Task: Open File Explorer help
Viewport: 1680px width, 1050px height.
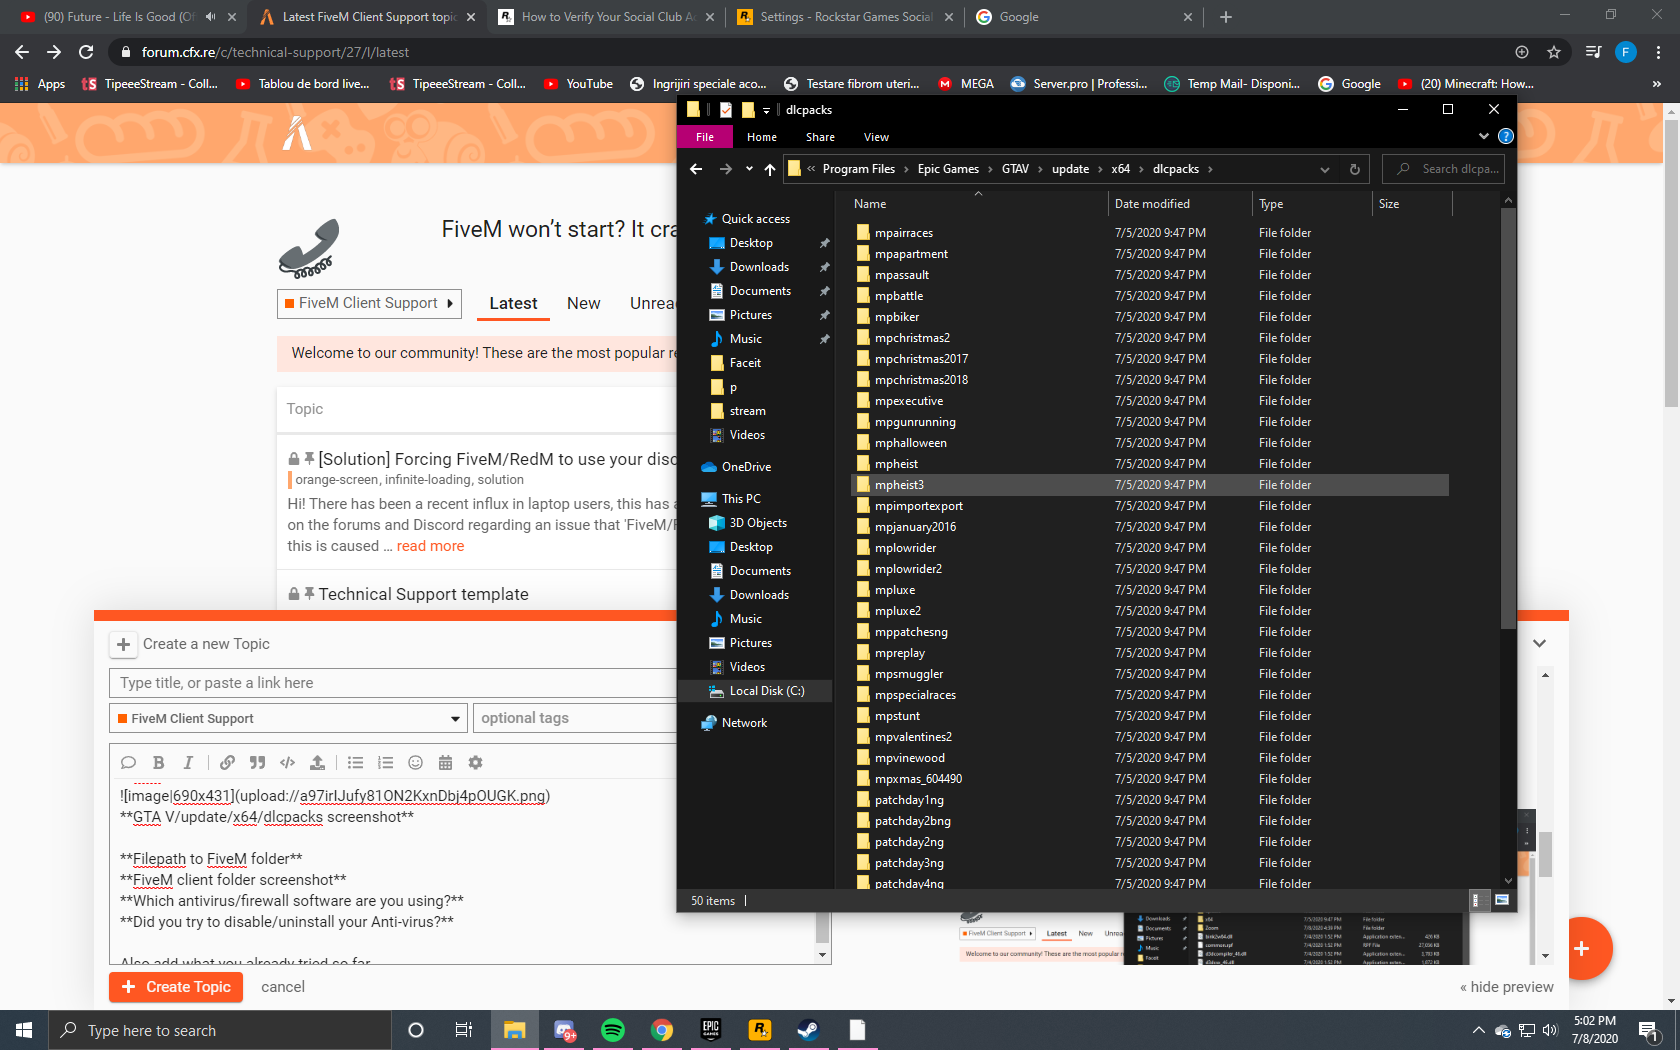Action: (1505, 137)
